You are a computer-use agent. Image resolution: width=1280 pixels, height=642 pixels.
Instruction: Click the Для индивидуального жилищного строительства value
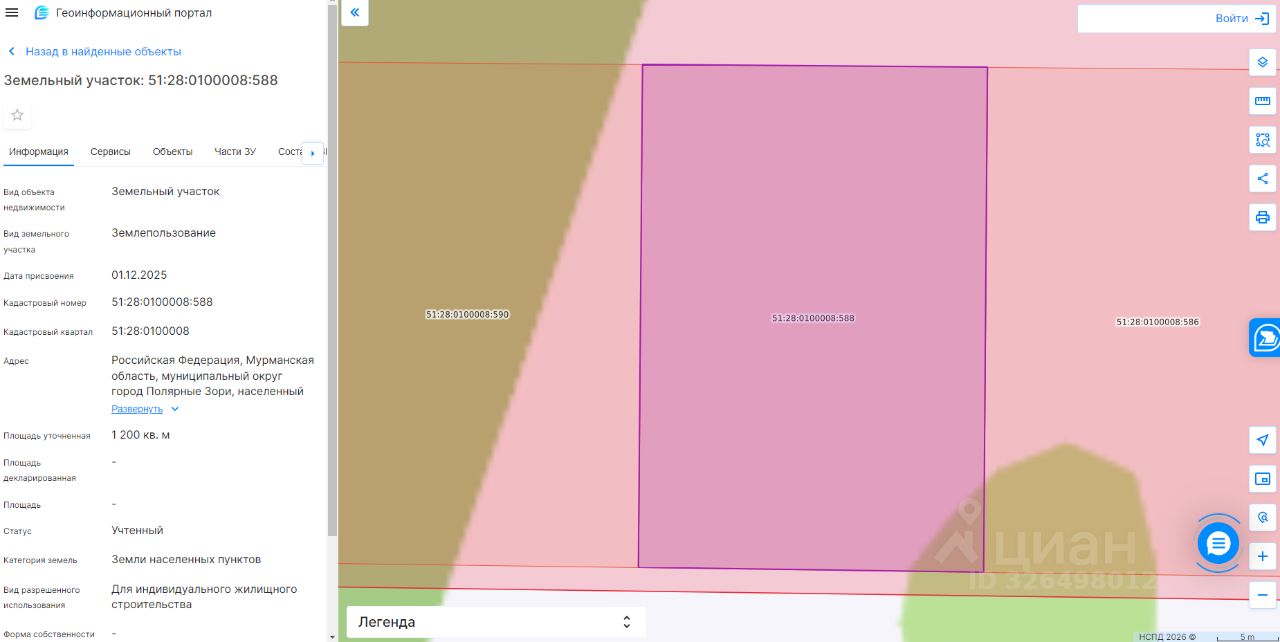coord(204,597)
